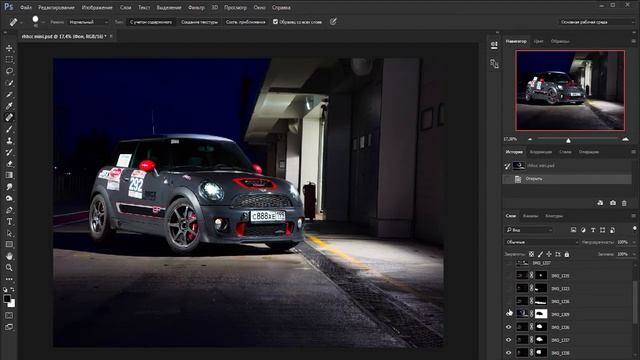The height and width of the screenshot is (360, 640).
Task: Open the Edit Toolbar three-dots icon
Action: pos(9,279)
